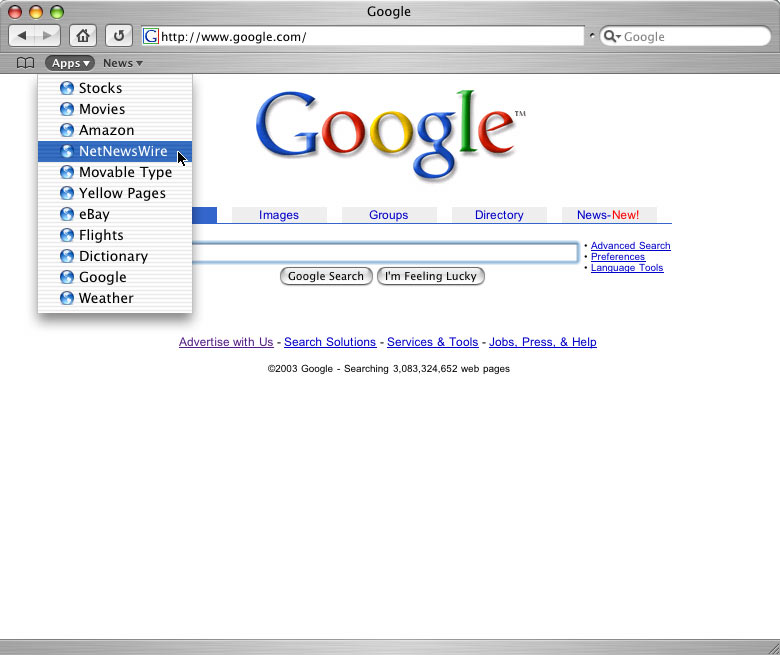Select NetNewsWire from the Apps menu
The height and width of the screenshot is (655, 780).
point(123,151)
